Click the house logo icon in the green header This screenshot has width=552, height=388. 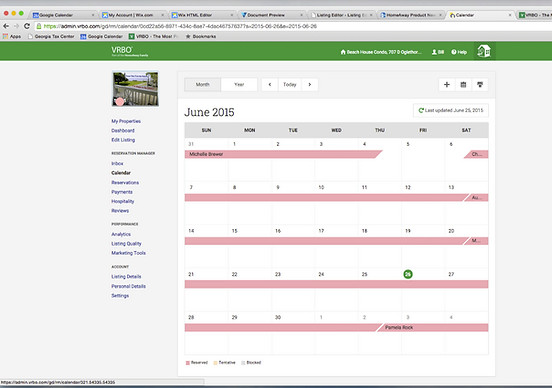(x=484, y=51)
